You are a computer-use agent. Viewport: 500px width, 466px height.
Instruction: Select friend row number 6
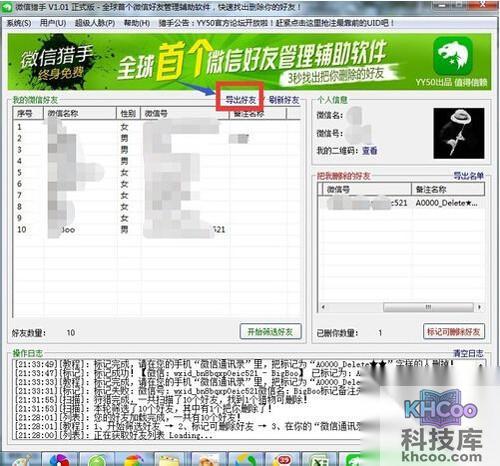pos(157,184)
